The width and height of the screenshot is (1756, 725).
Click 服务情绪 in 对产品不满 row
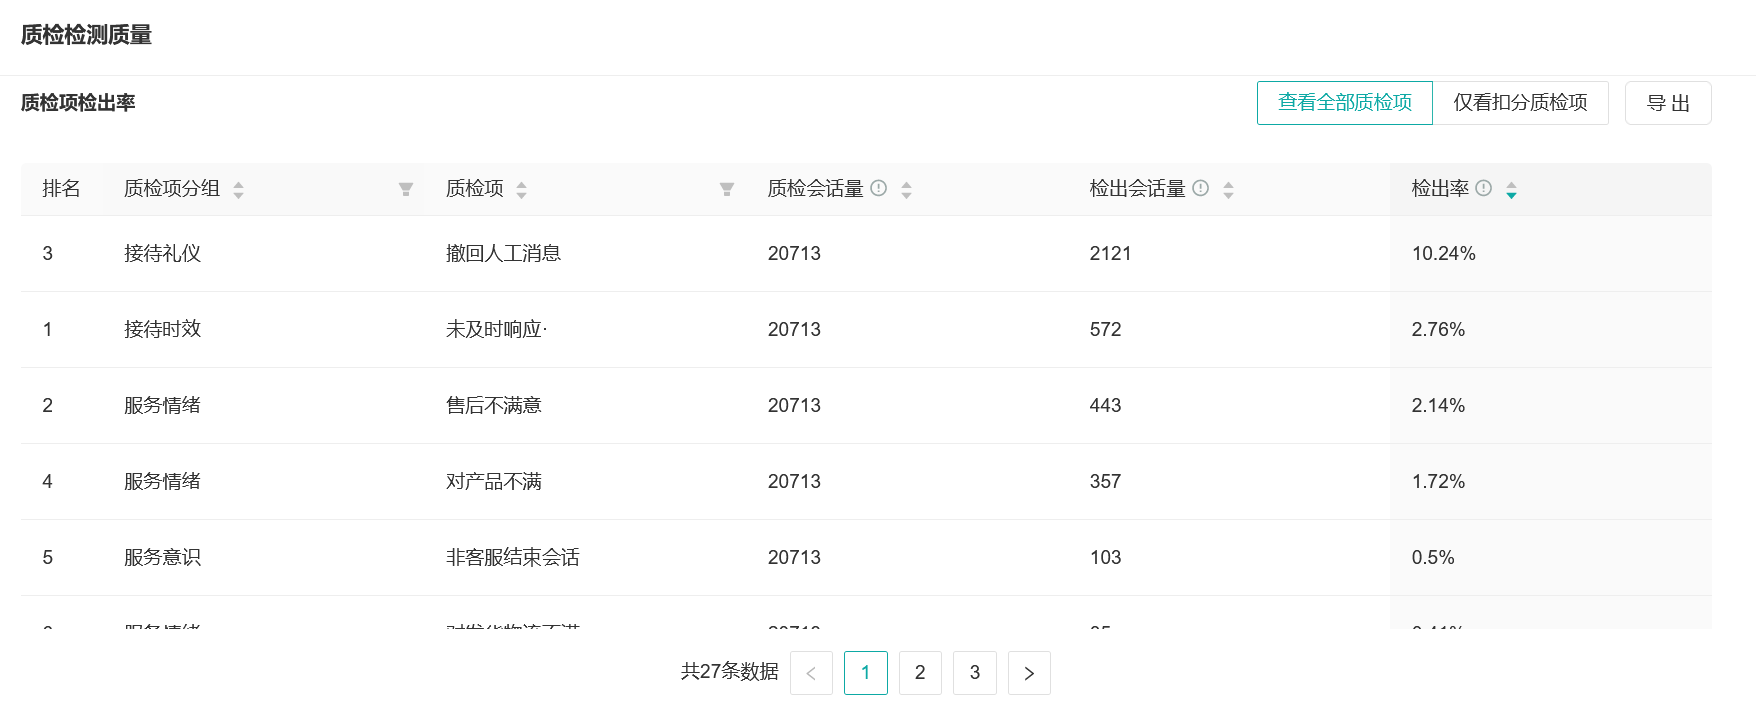coord(162,482)
